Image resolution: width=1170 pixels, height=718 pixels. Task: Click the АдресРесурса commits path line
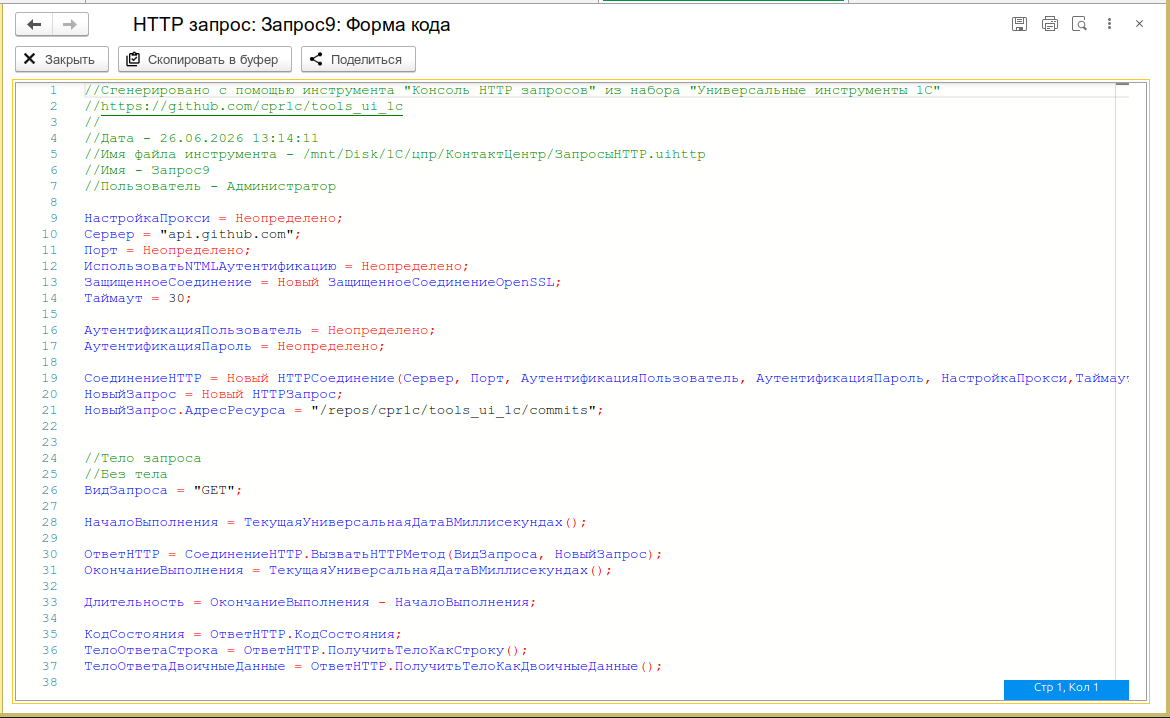tap(343, 410)
